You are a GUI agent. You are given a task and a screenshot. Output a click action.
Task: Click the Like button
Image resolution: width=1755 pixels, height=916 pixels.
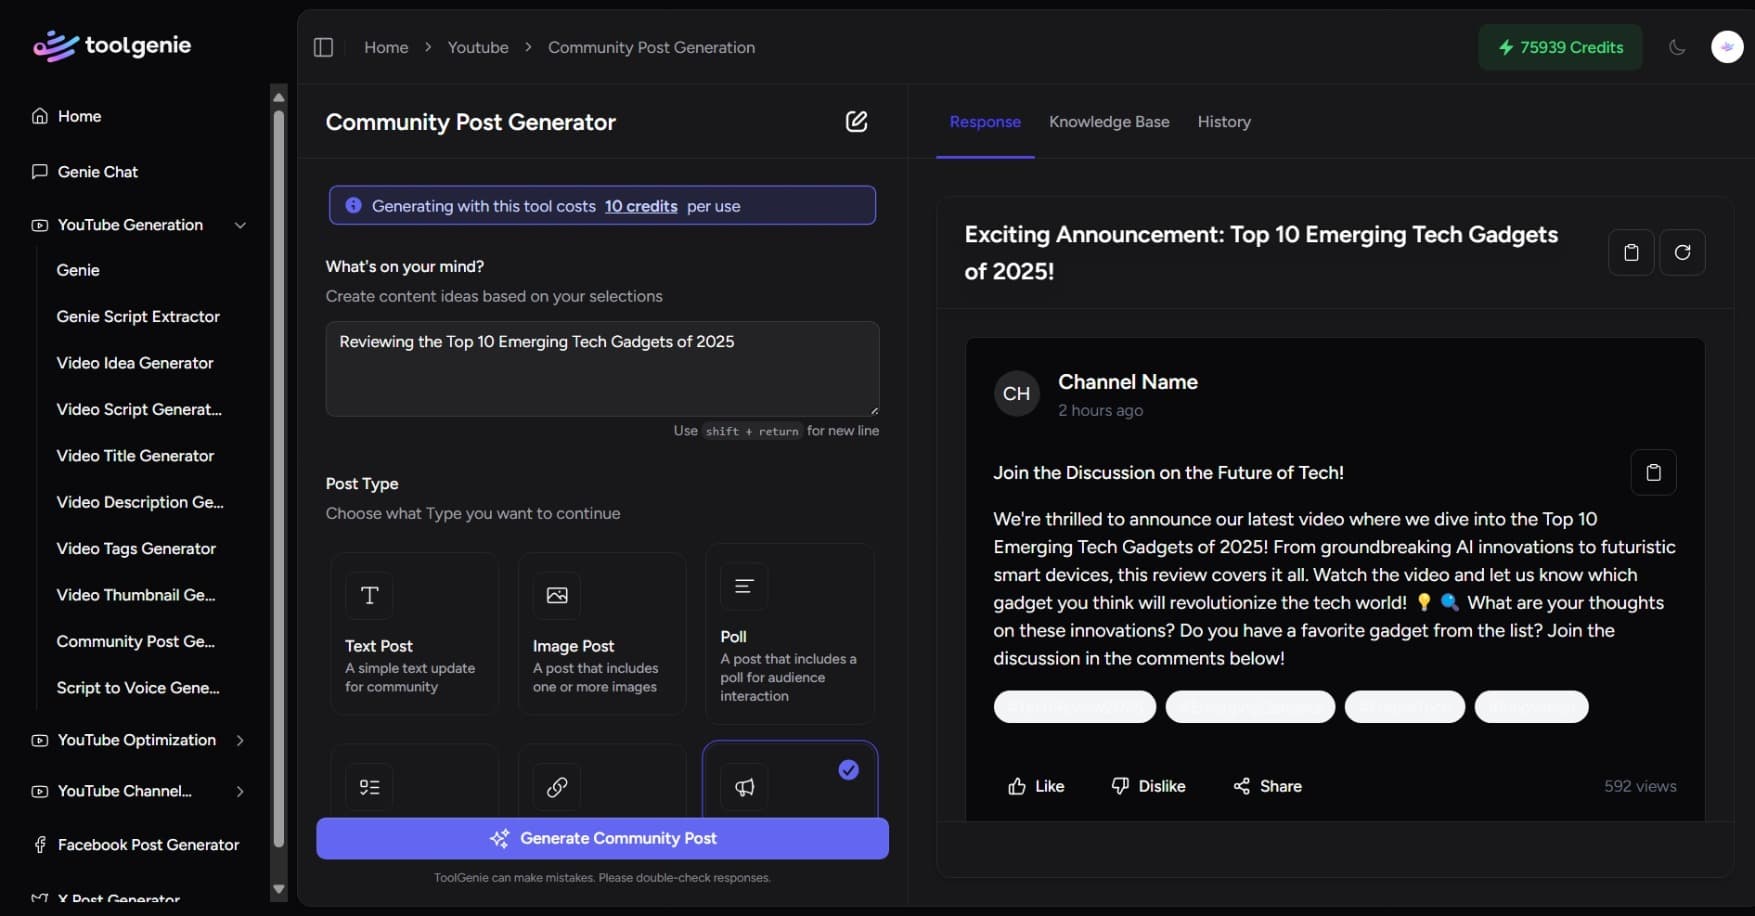click(1036, 786)
